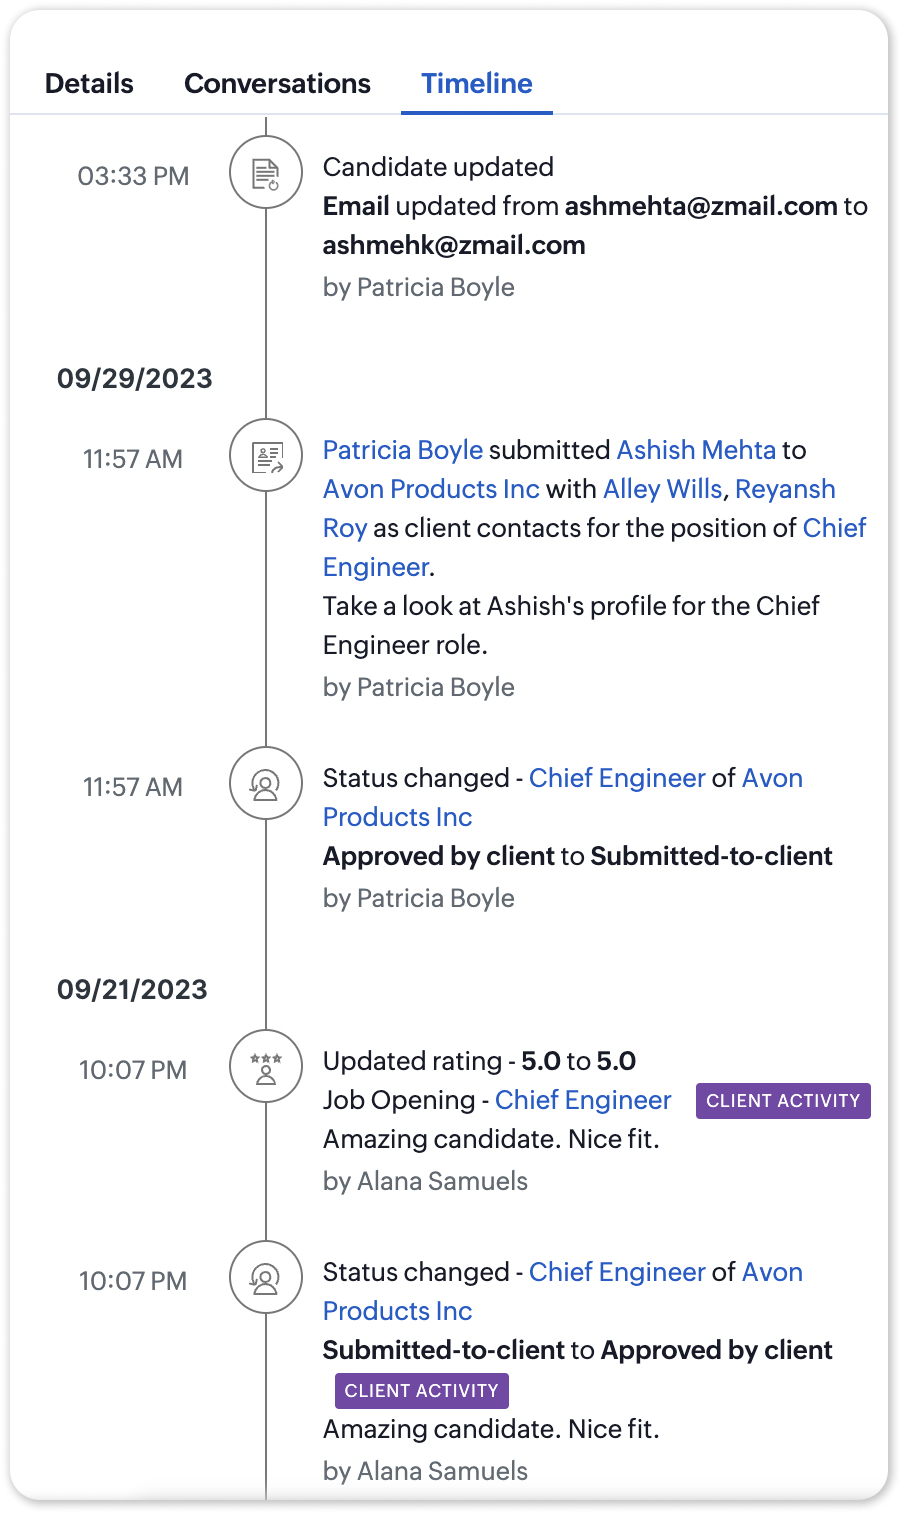Open the Conversations tab
Viewport: 902px width, 1514px height.
click(277, 83)
